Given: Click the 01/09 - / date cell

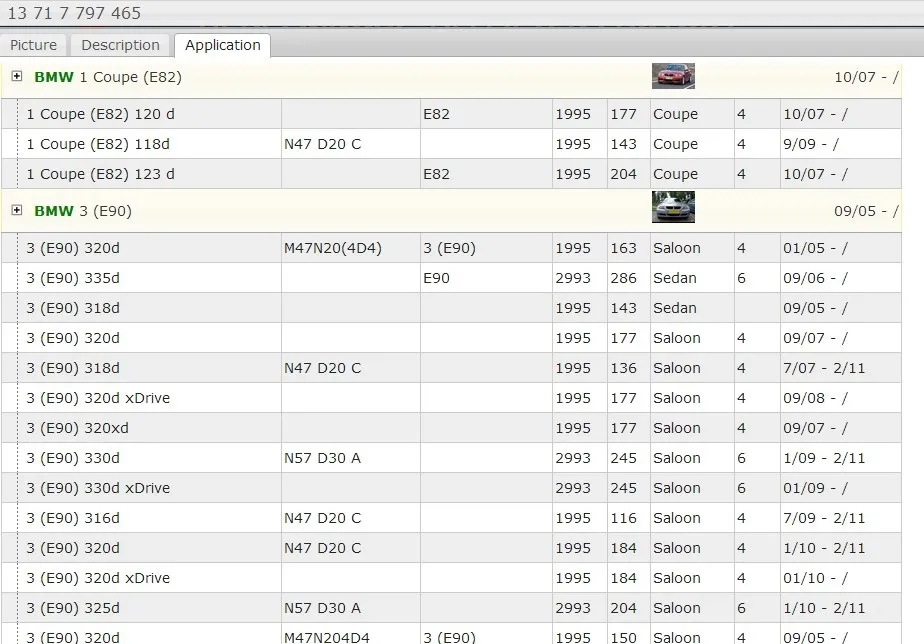Looking at the screenshot, I should (816, 488).
